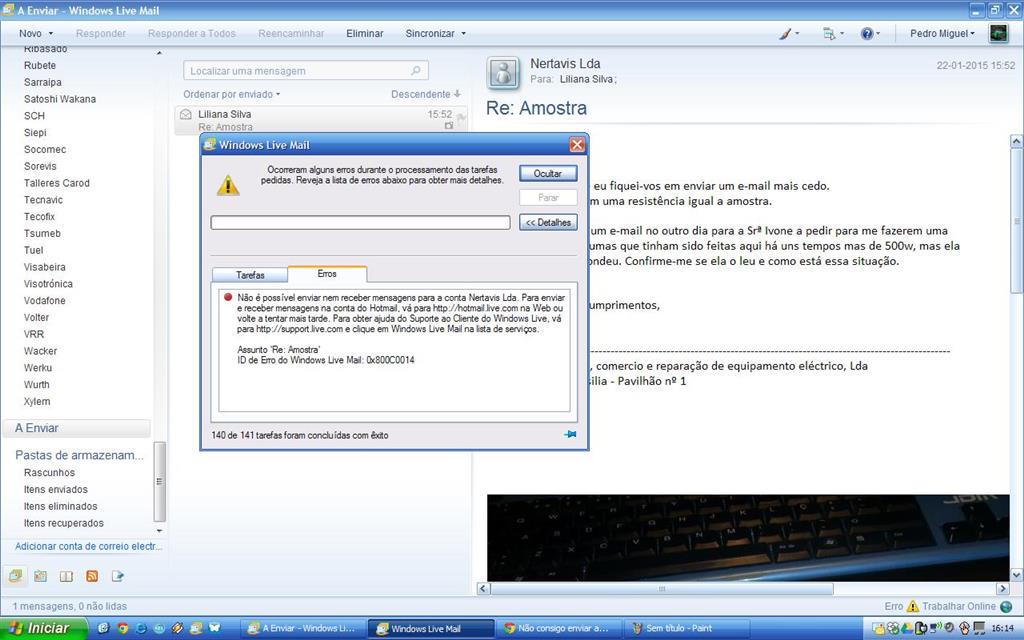The image size is (1024, 640).
Task: Toggle Descendente sort order
Action: (x=426, y=94)
